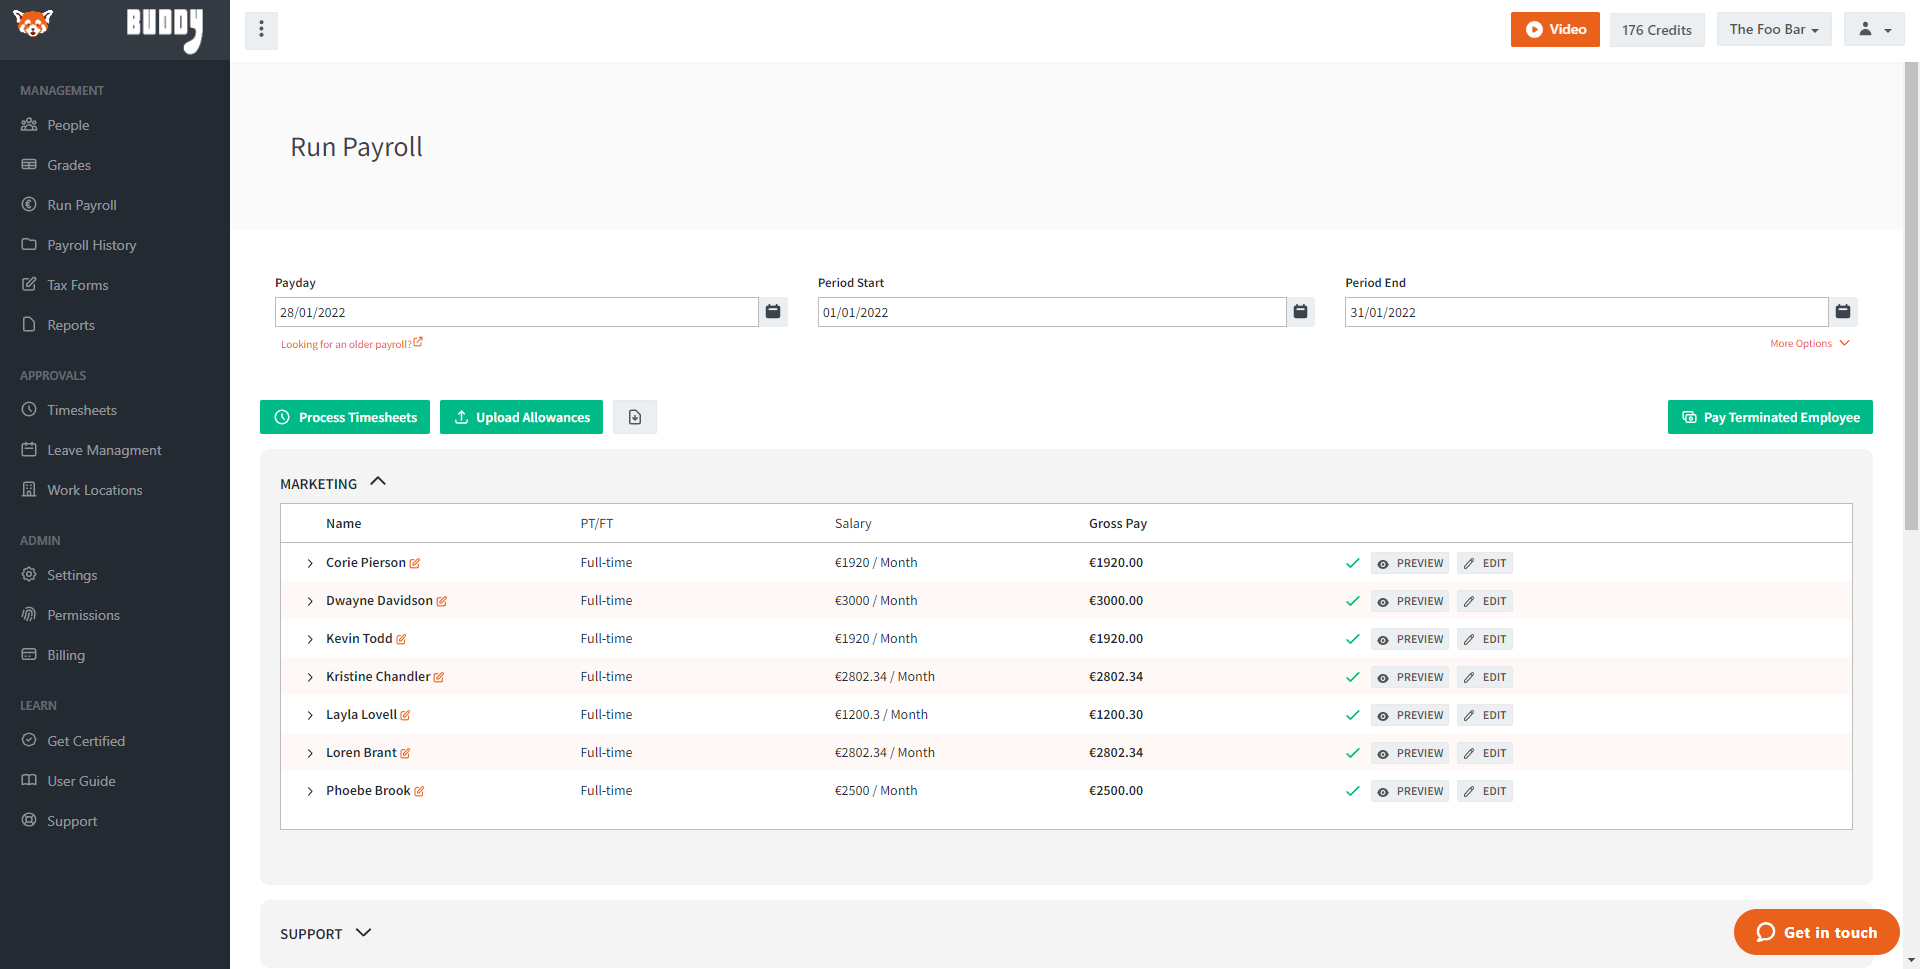
Task: Click edit pencil icon beside Dwayne Davidson
Action: [x=442, y=602]
